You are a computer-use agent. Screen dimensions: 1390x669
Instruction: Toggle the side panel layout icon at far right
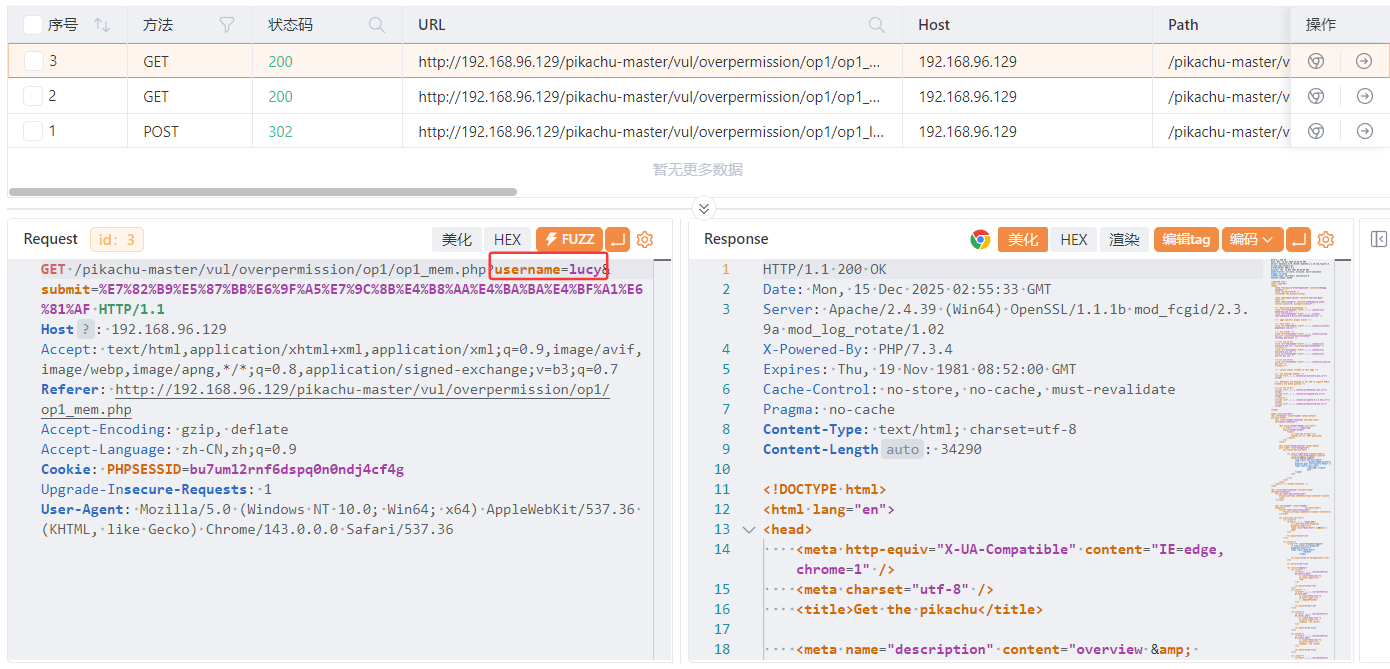pos(1378,239)
